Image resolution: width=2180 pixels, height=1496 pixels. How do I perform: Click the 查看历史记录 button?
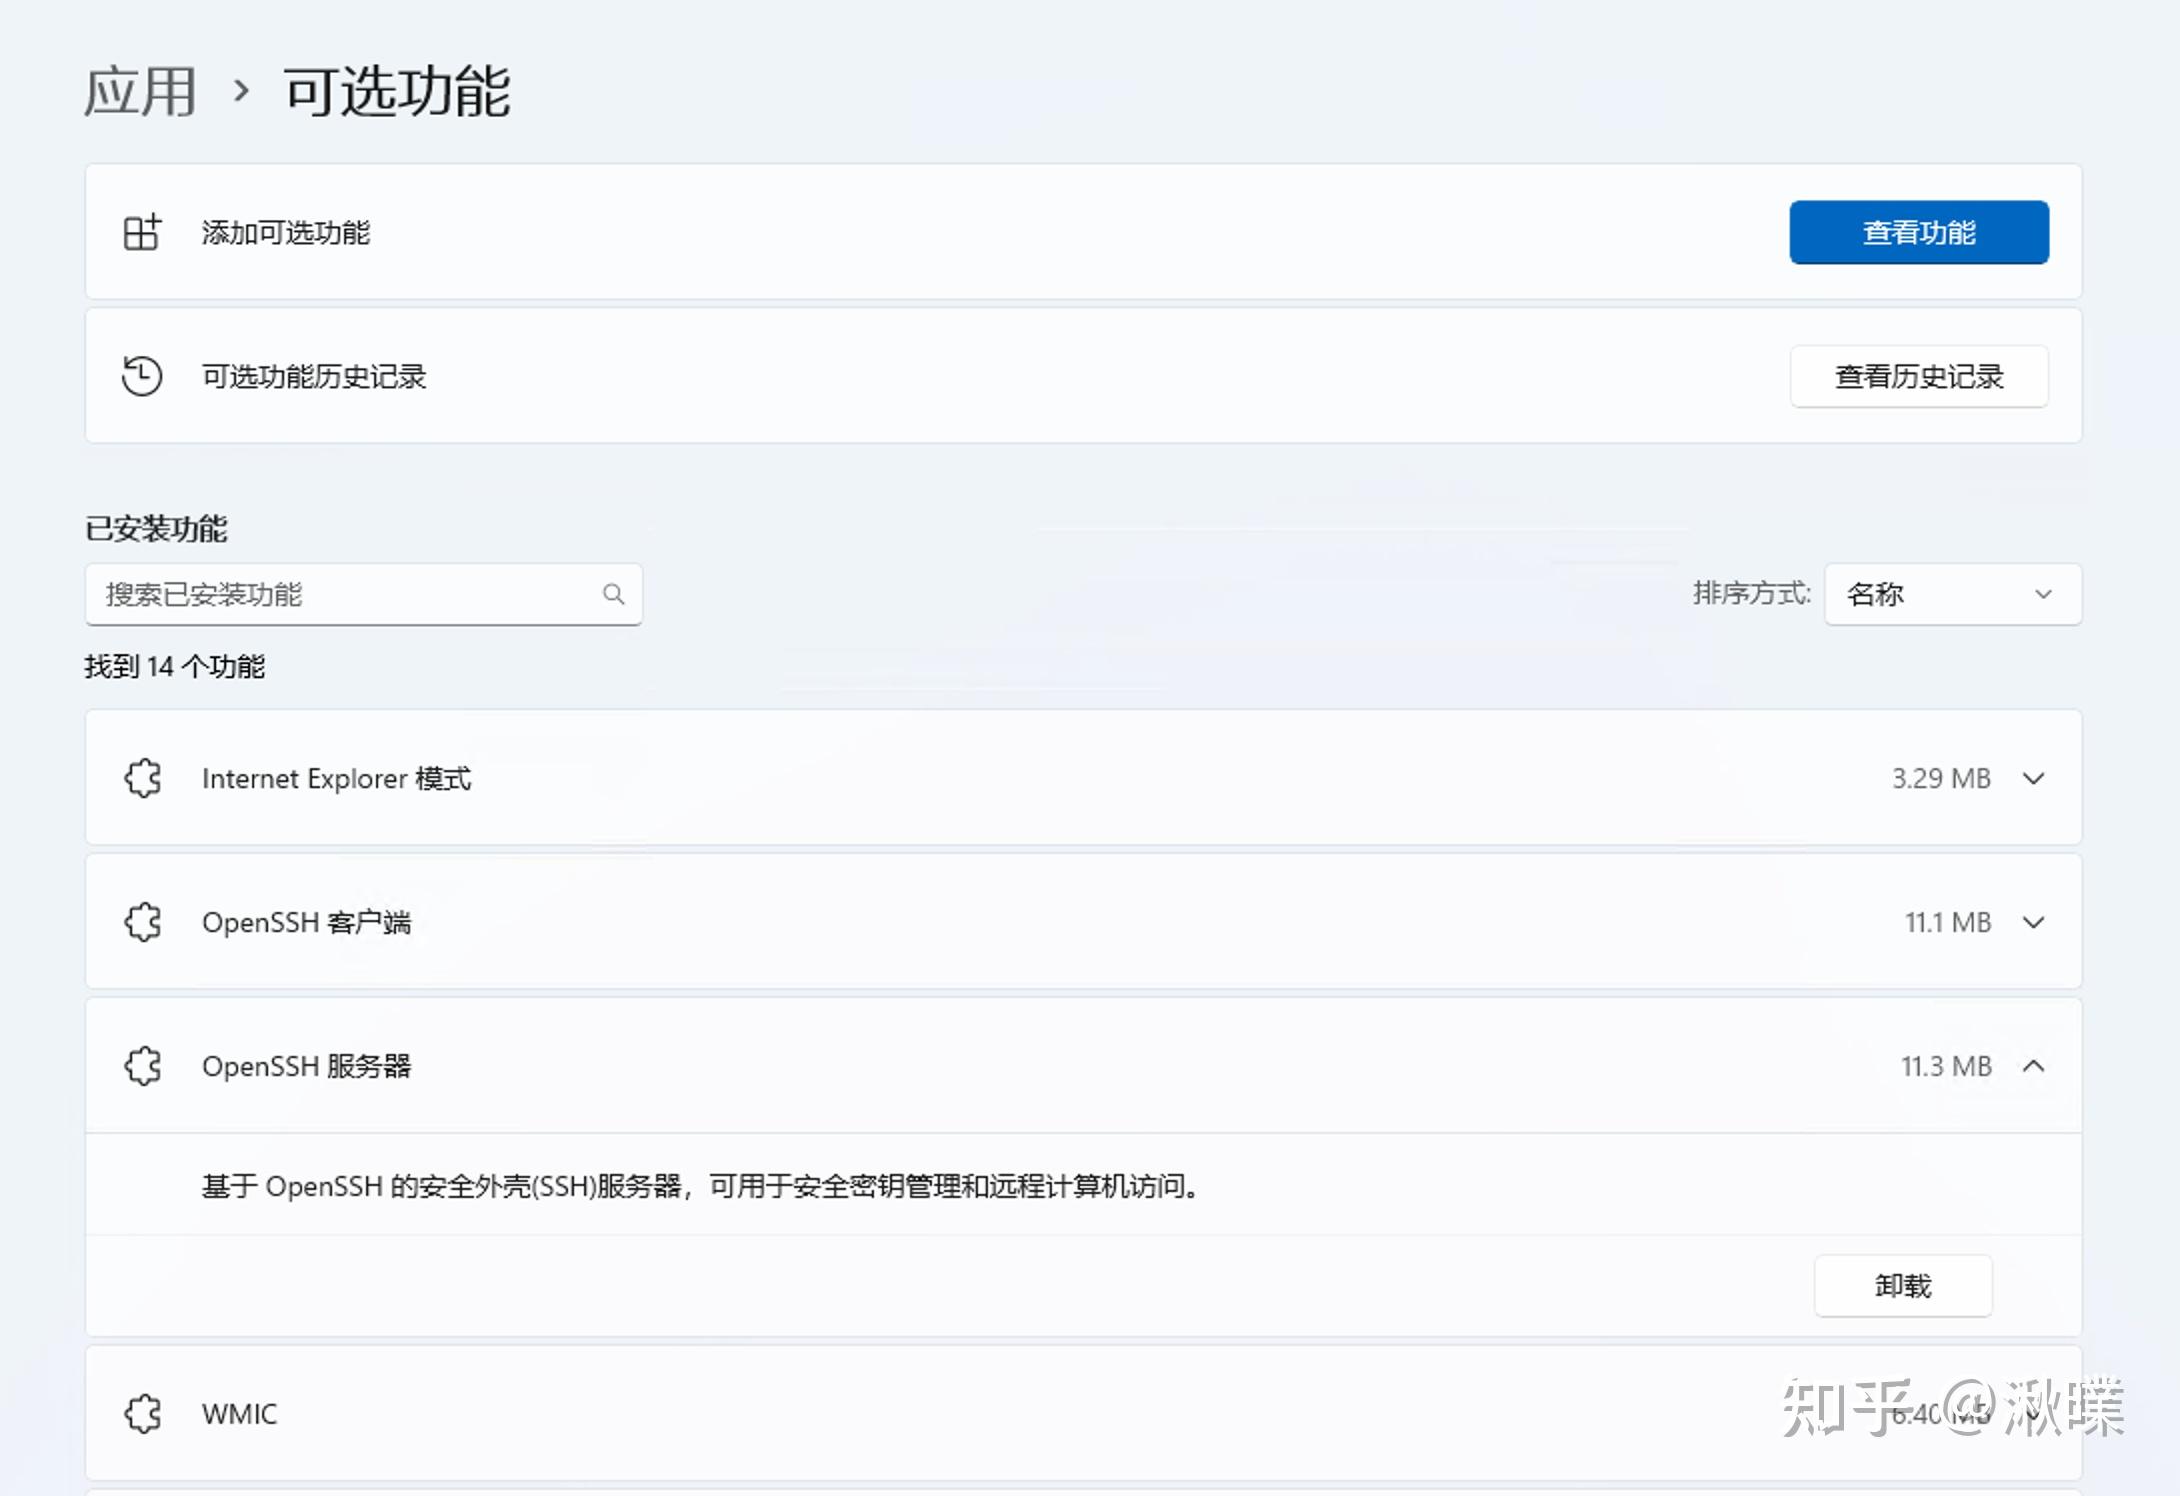point(1918,376)
